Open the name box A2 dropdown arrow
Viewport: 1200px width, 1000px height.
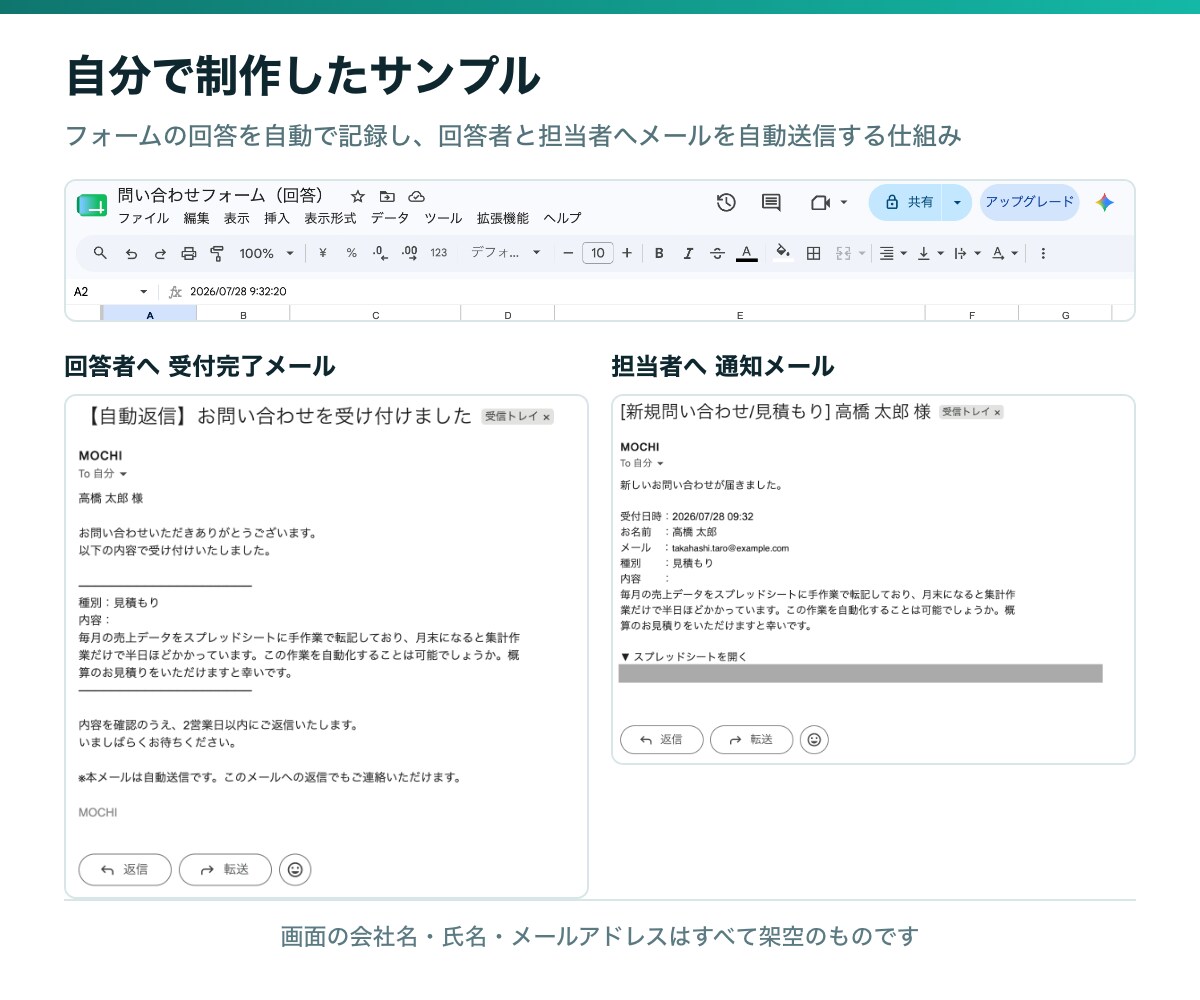[x=144, y=292]
